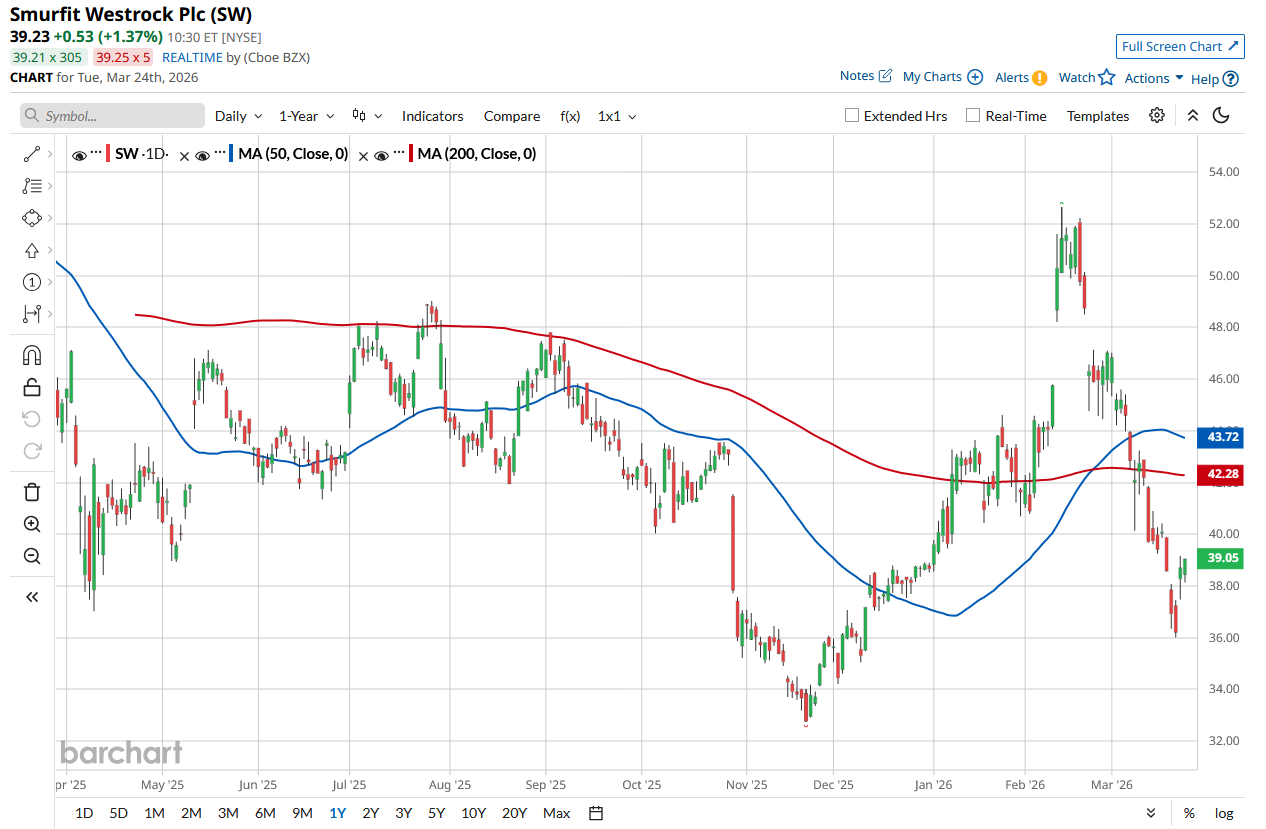Hide the MA 50 line via eye icon
This screenshot has height=829, width=1266.
(202, 155)
